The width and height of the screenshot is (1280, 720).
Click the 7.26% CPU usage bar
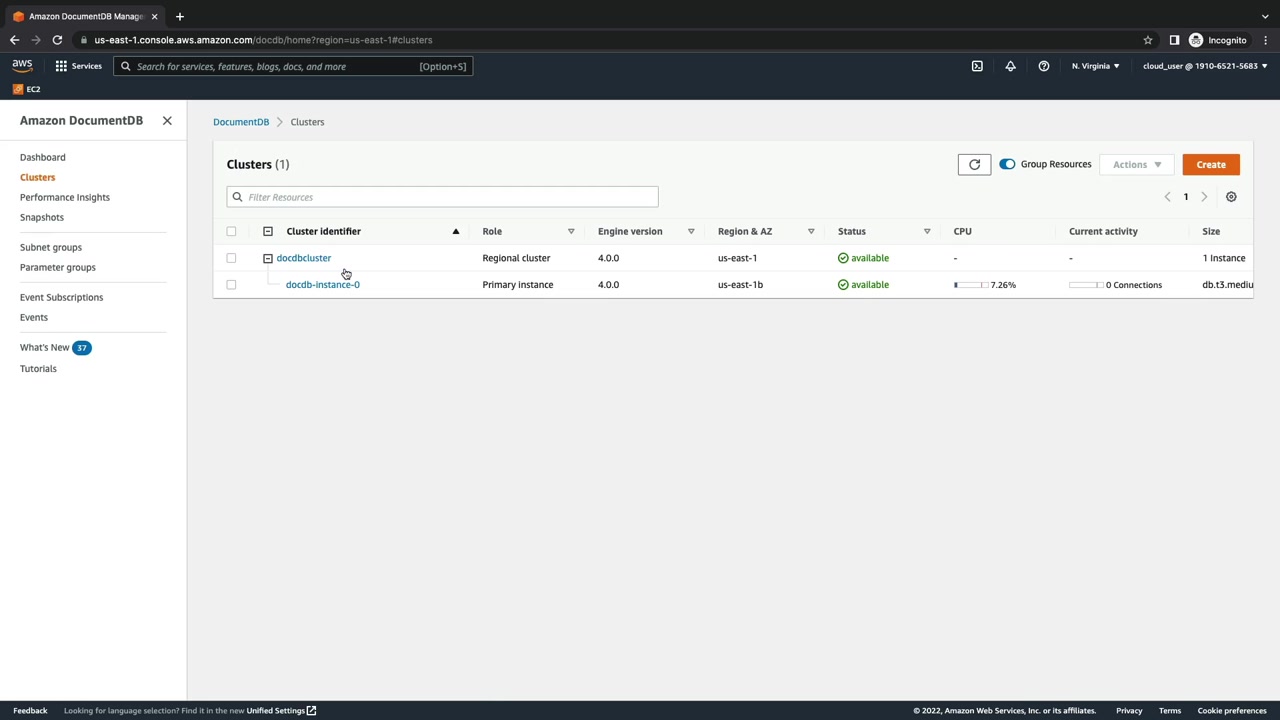[971, 285]
